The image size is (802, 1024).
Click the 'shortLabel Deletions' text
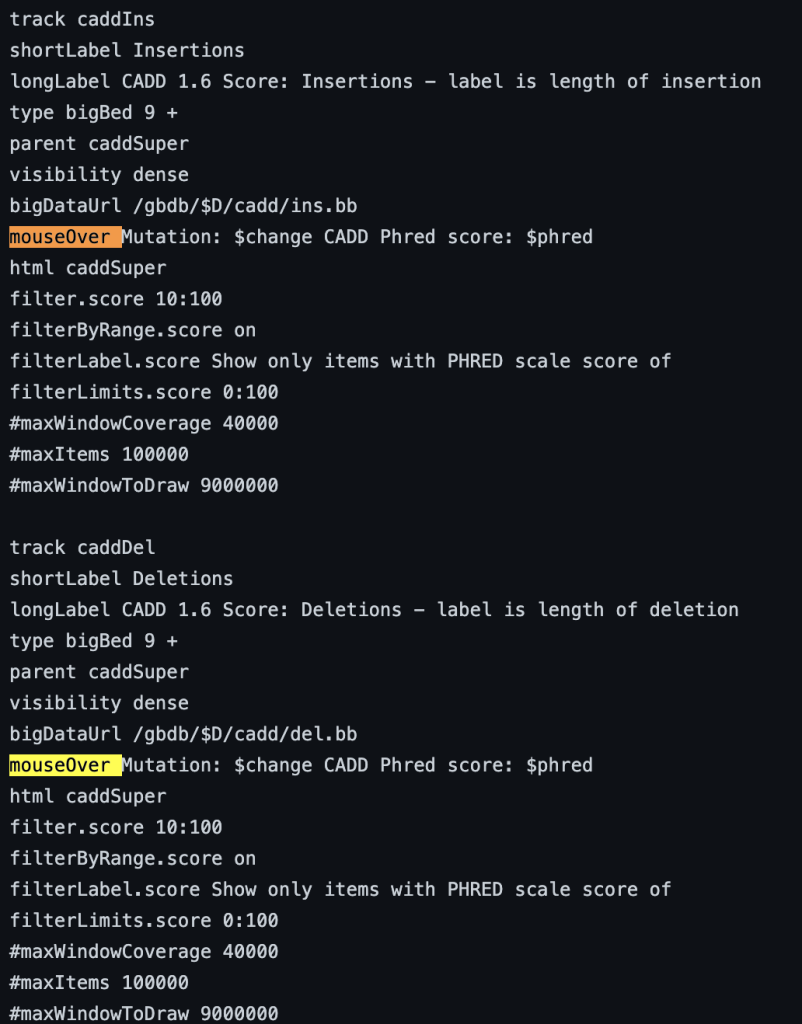pyautogui.click(x=121, y=579)
